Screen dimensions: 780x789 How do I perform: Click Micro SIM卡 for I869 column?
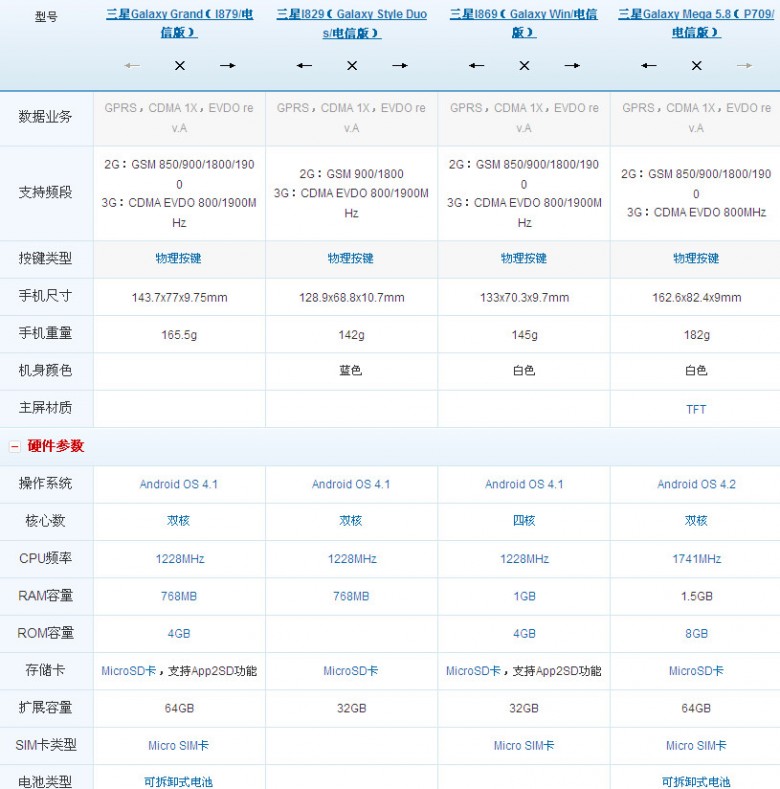pyautogui.click(x=524, y=746)
